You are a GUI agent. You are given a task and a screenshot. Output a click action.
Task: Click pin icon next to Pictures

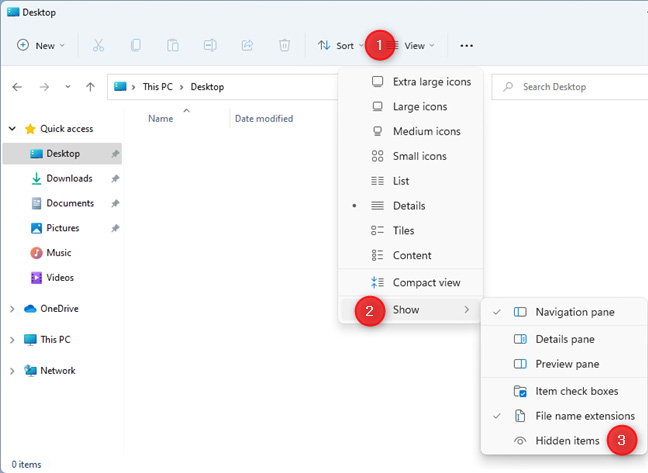pos(115,228)
